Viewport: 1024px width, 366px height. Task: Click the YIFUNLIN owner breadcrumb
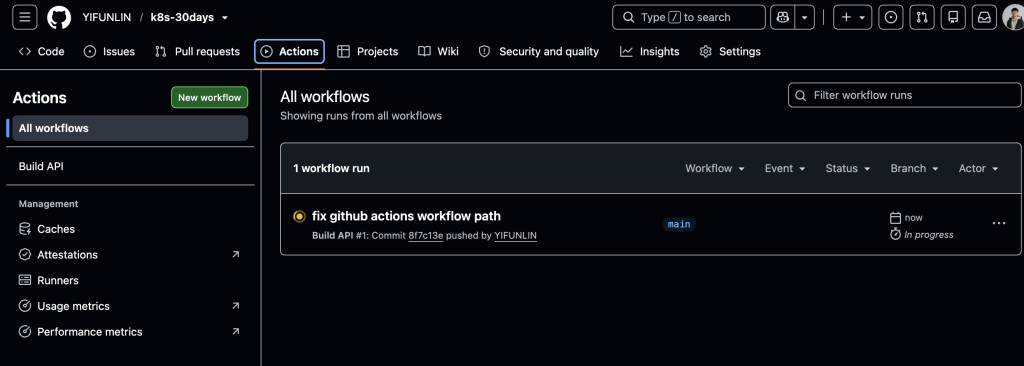point(106,18)
